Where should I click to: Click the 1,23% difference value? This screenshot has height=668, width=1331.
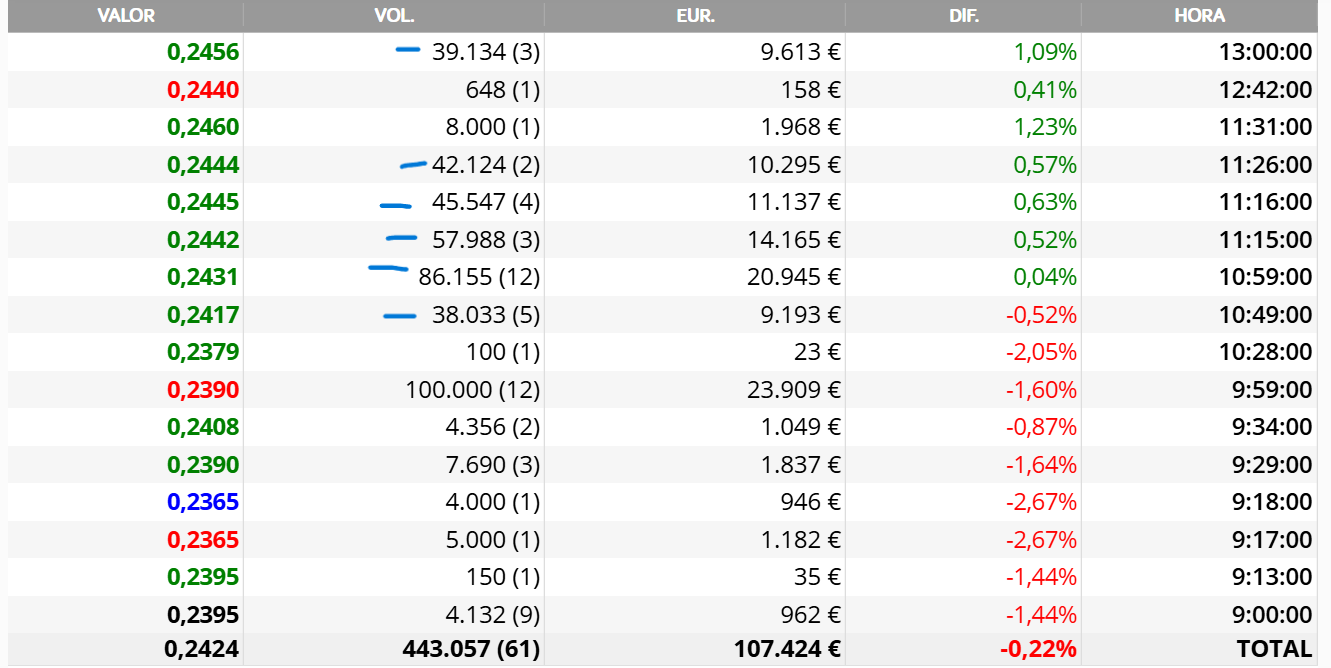coord(1045,127)
